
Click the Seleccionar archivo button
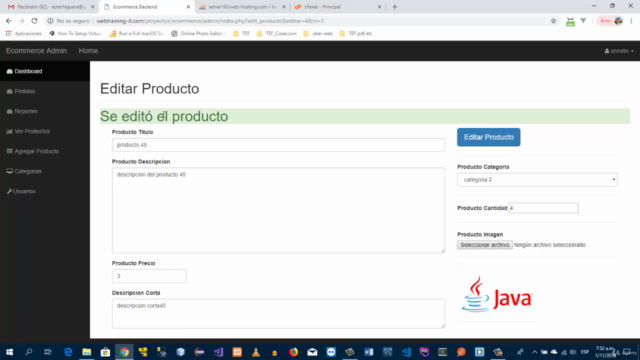484,245
